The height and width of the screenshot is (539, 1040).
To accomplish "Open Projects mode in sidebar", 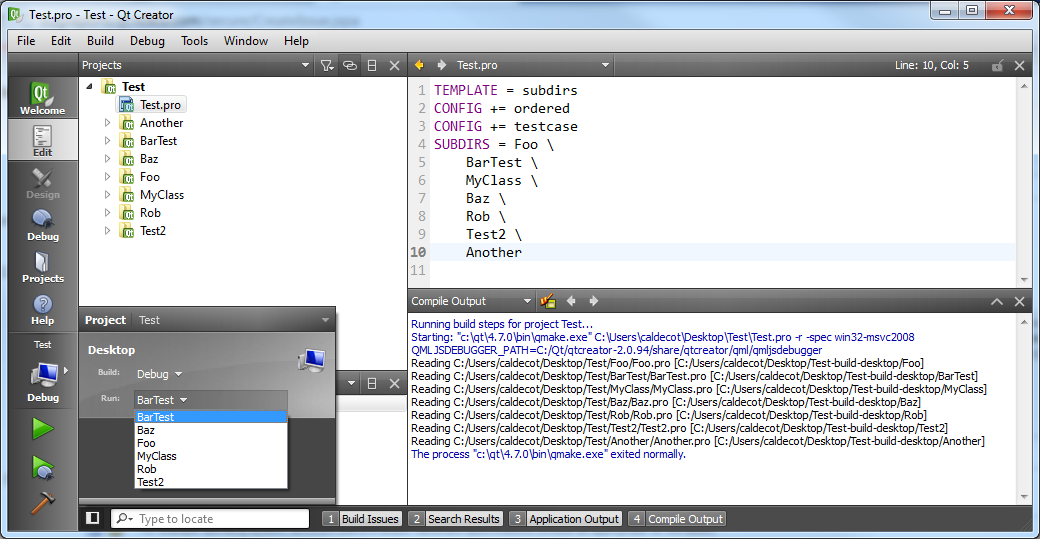I will (x=42, y=267).
